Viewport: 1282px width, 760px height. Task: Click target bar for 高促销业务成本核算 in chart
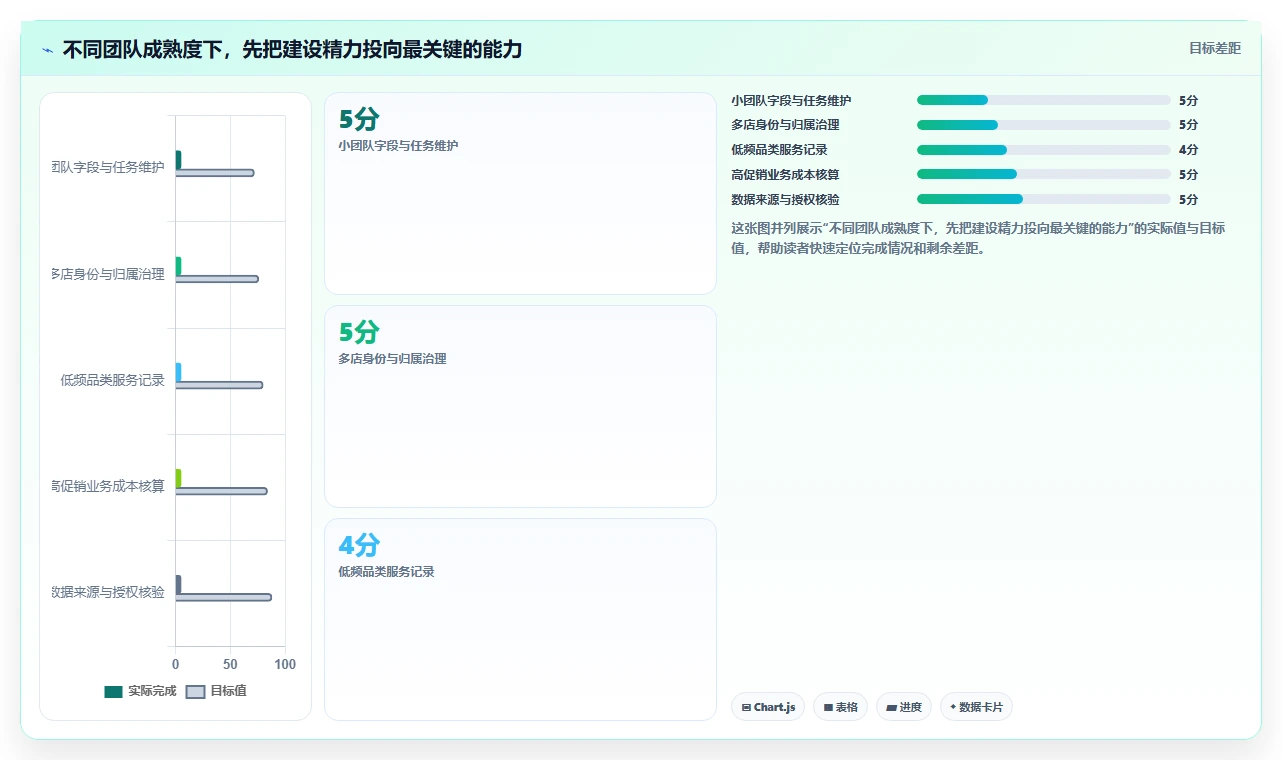(221, 491)
